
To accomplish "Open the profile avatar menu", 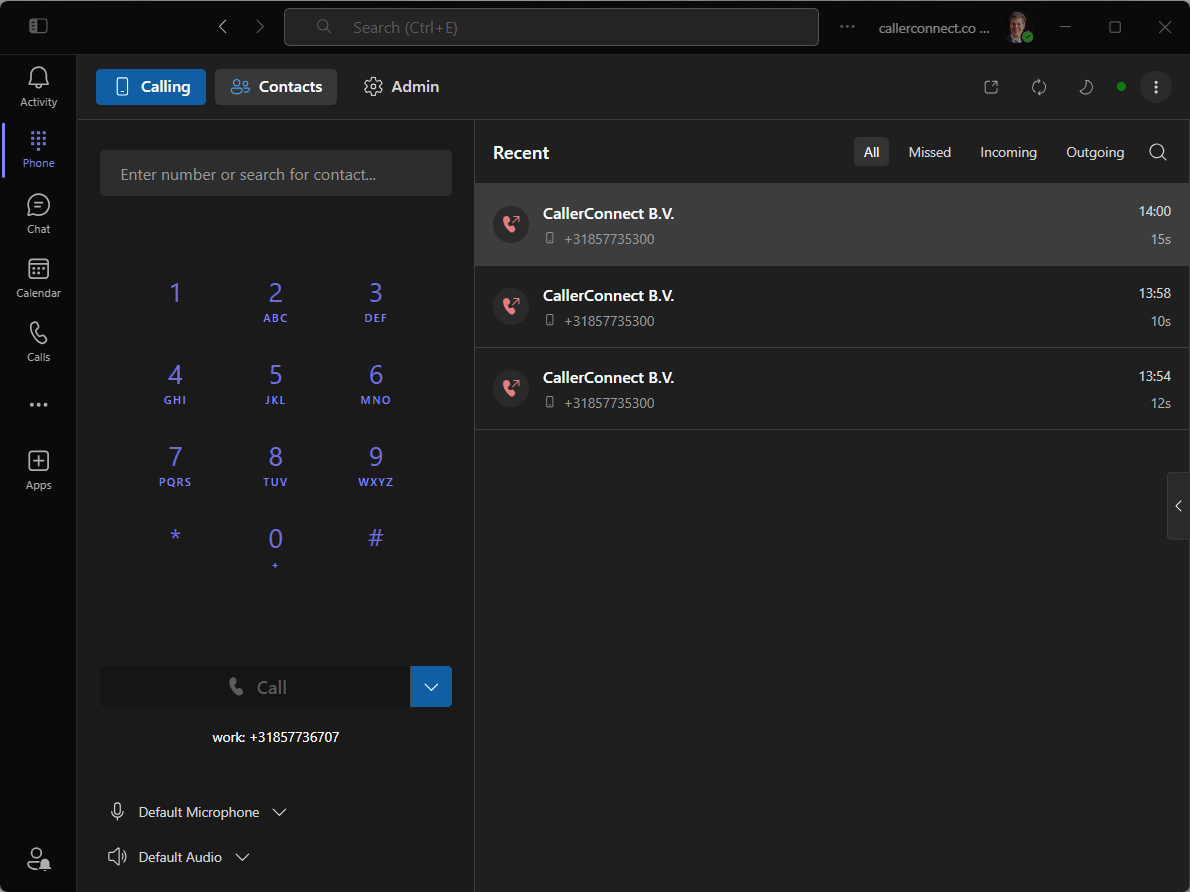I will [x=1018, y=27].
